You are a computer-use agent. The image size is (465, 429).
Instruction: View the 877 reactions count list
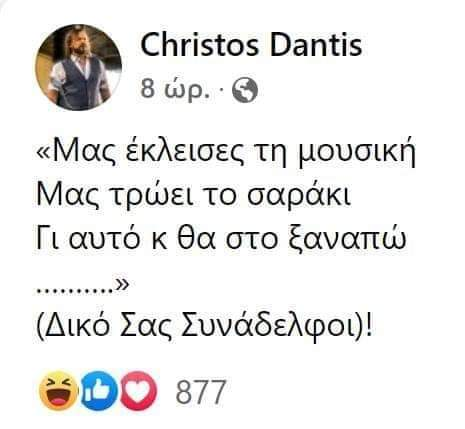pos(201,392)
